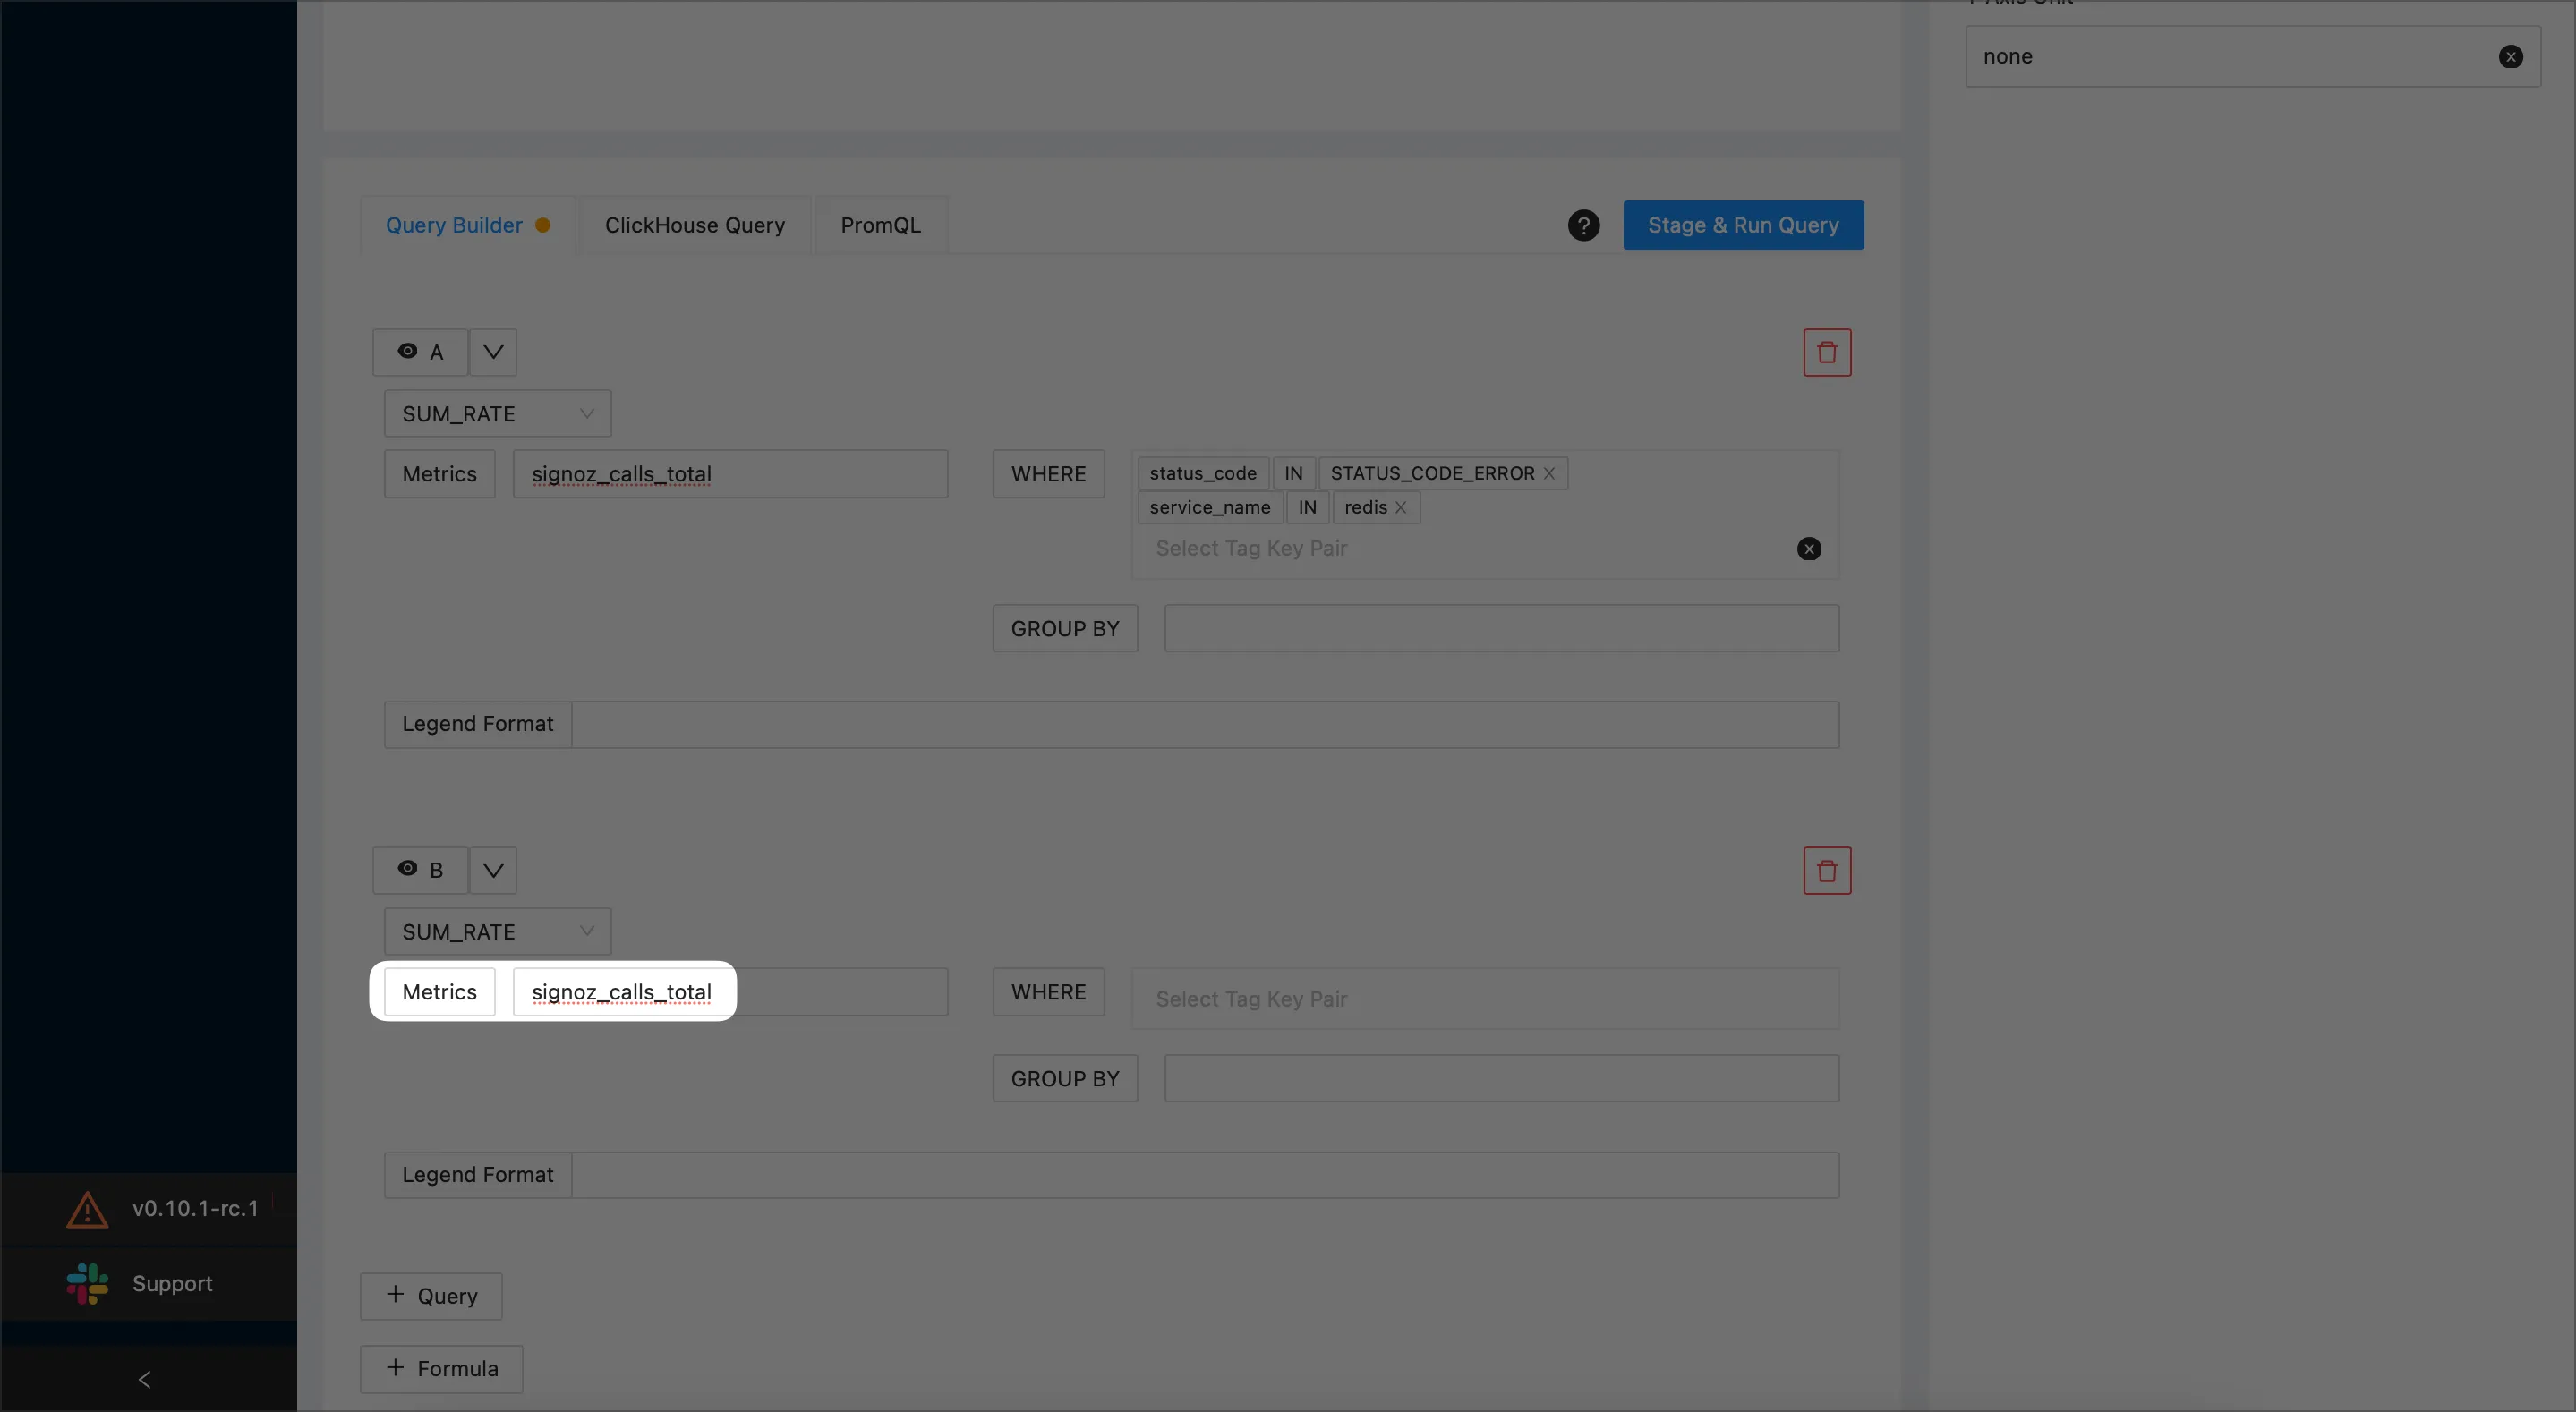The height and width of the screenshot is (1412, 2576).
Task: Toggle visibility eye for query A
Action: [x=407, y=351]
